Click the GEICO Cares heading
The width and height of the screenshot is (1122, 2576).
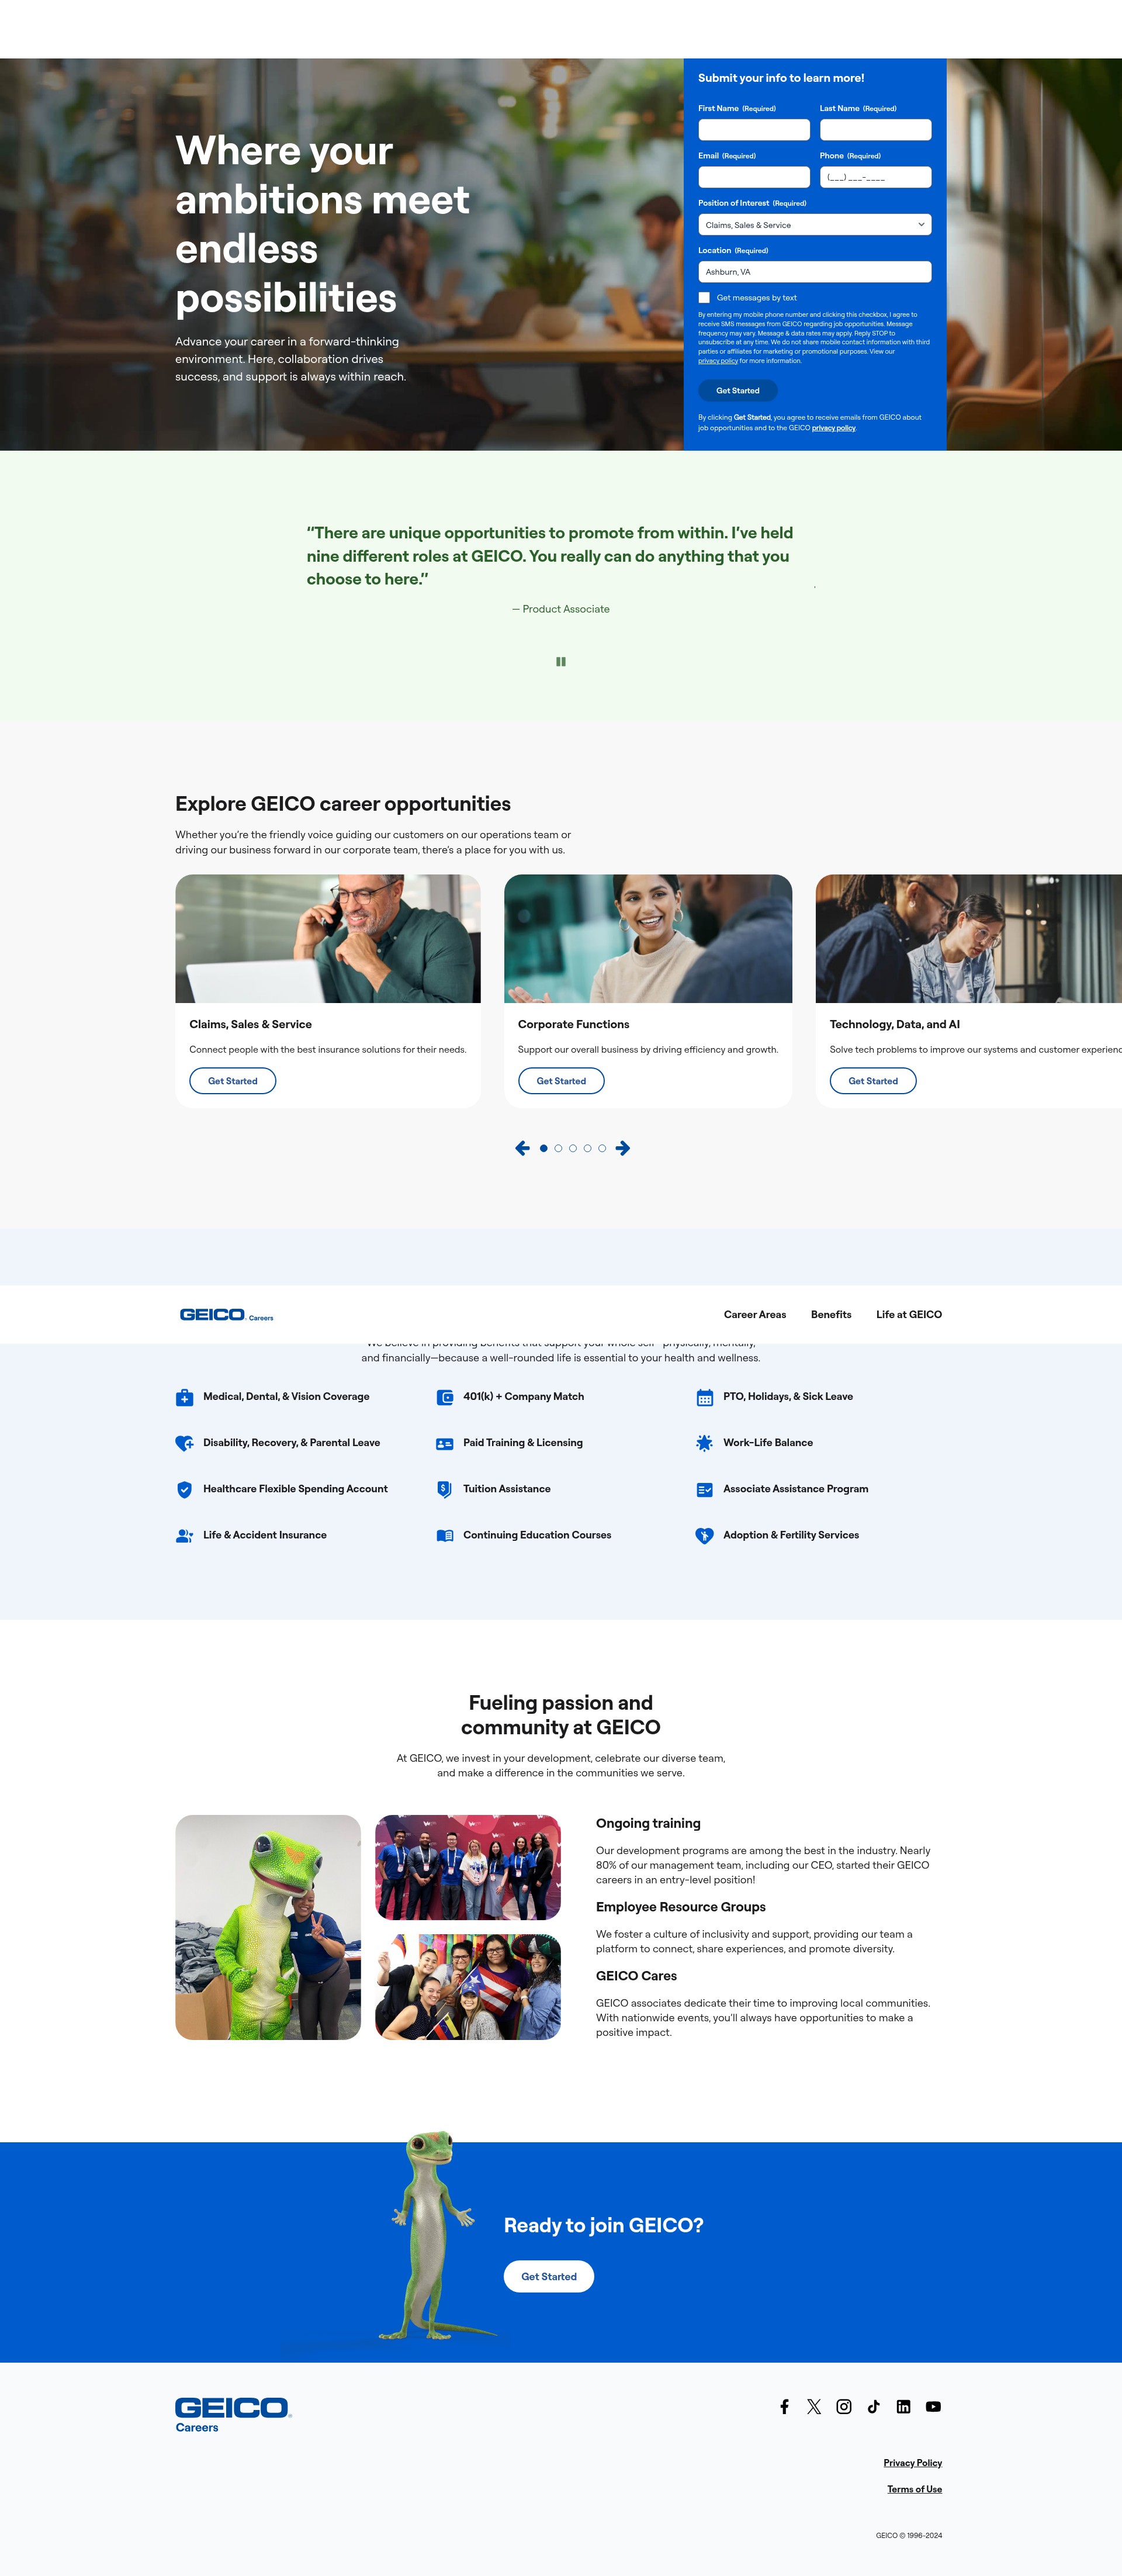pos(636,1976)
